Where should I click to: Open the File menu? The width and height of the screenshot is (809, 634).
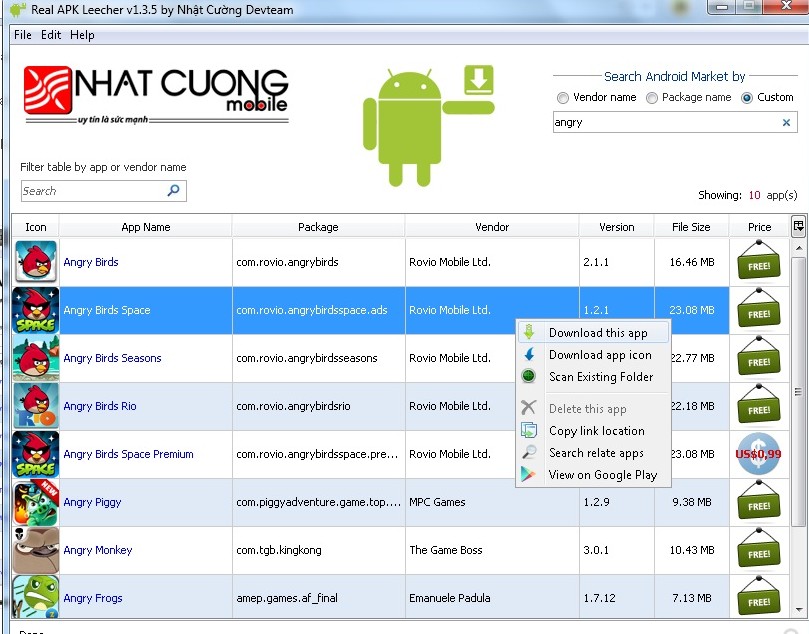coord(23,35)
